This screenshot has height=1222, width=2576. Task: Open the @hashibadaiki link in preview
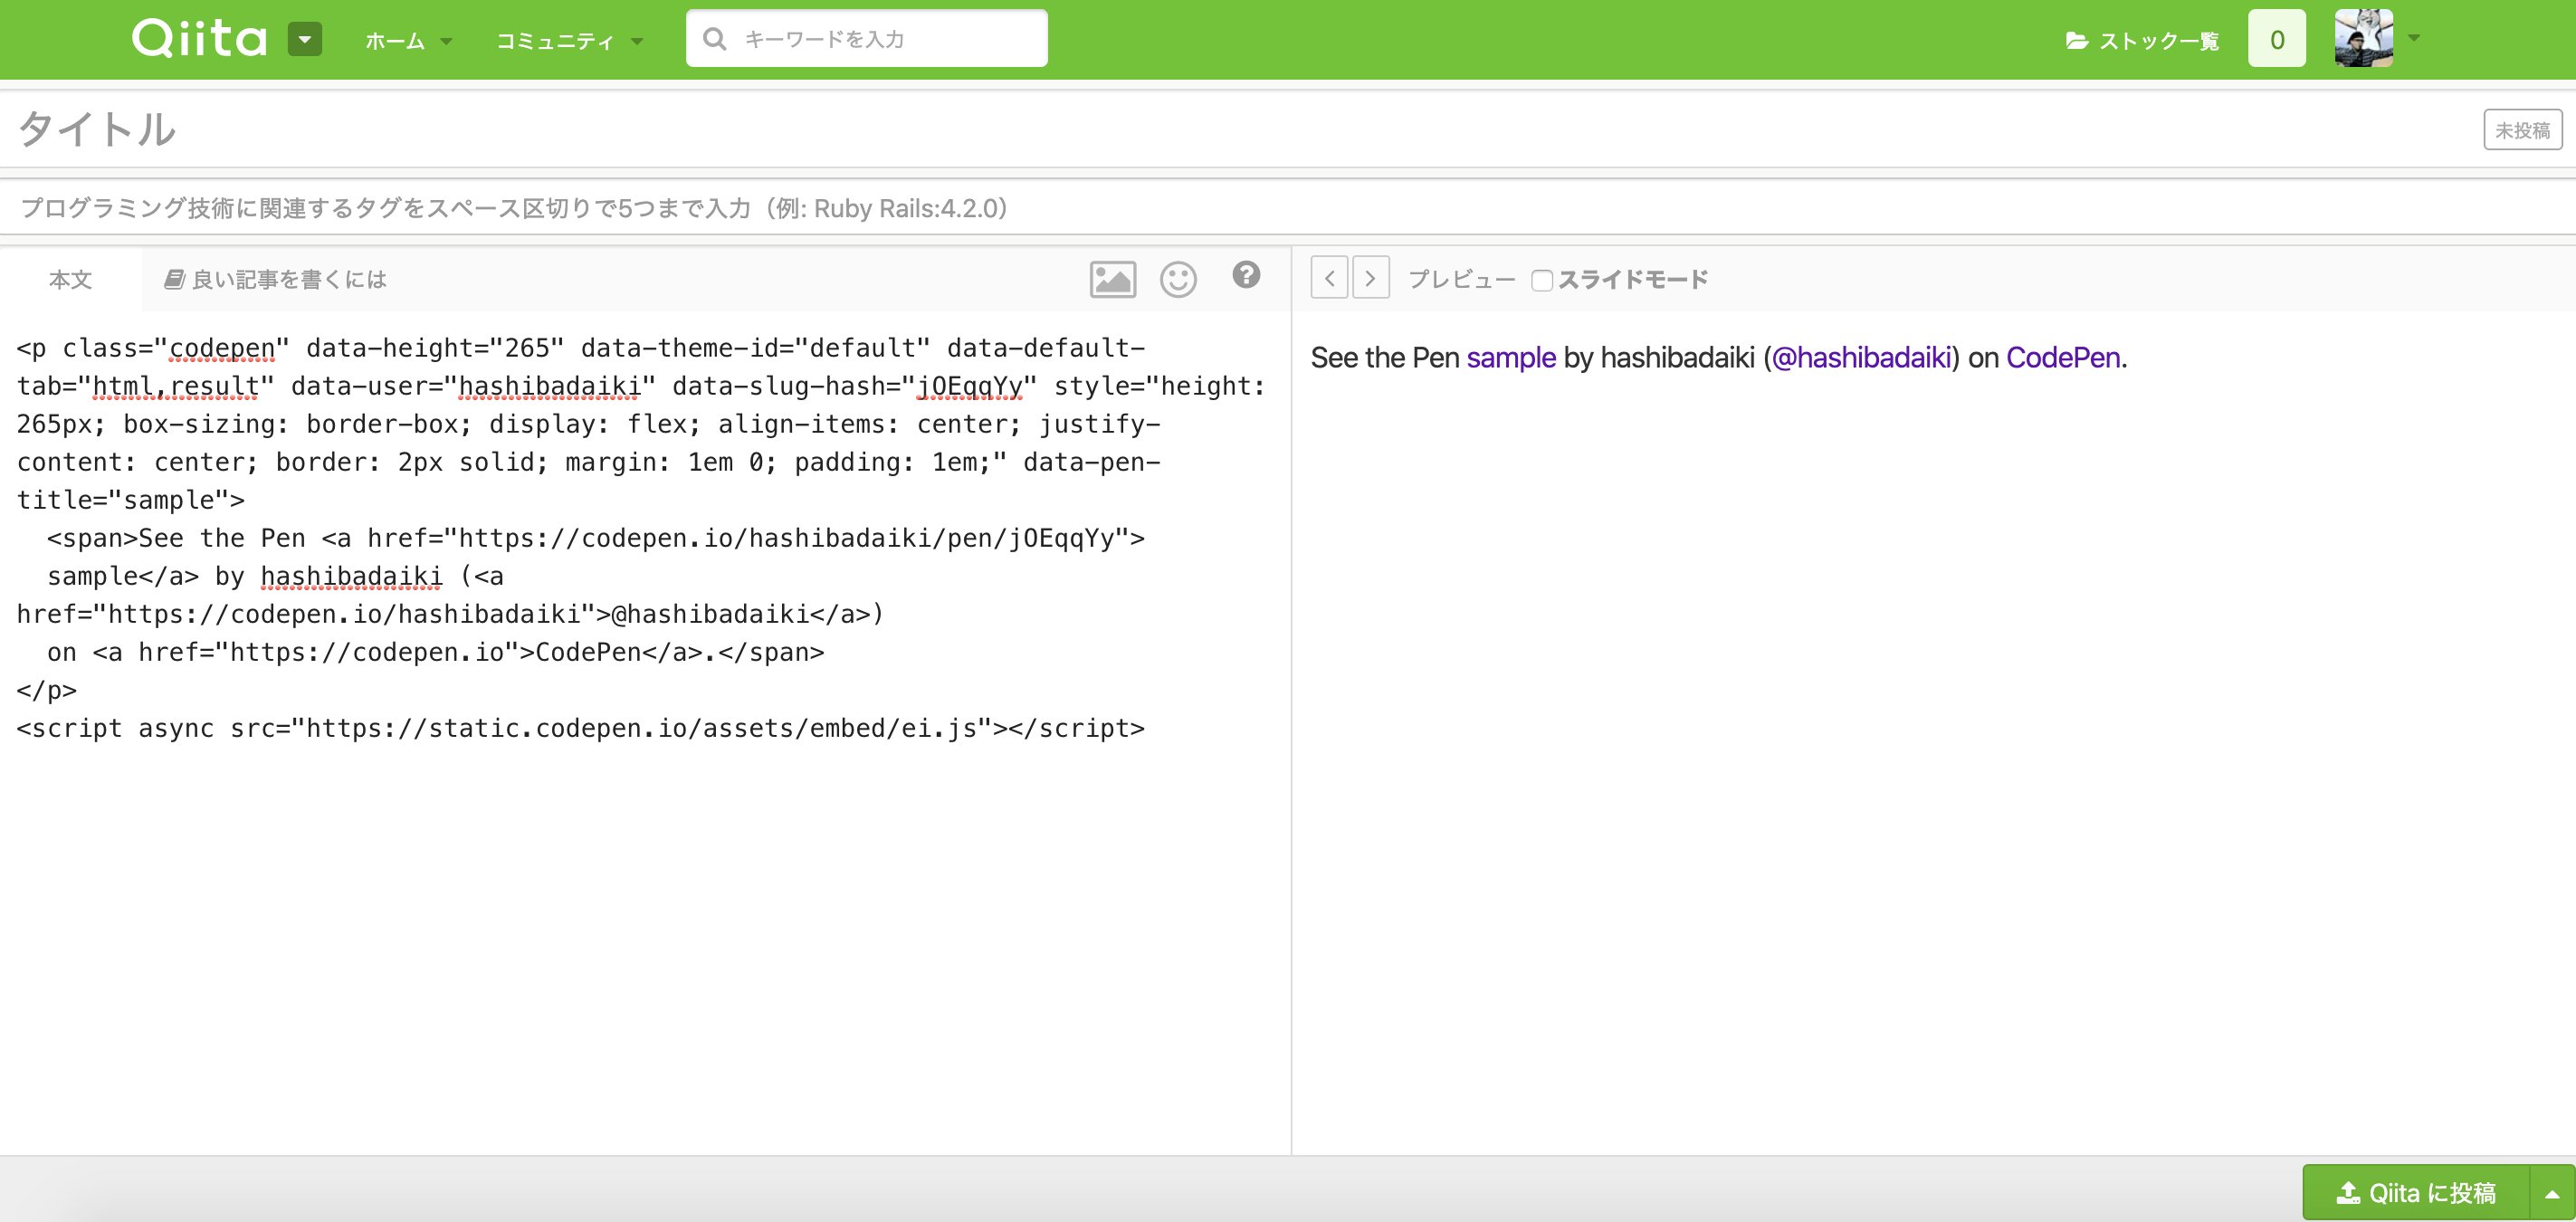tap(1861, 357)
